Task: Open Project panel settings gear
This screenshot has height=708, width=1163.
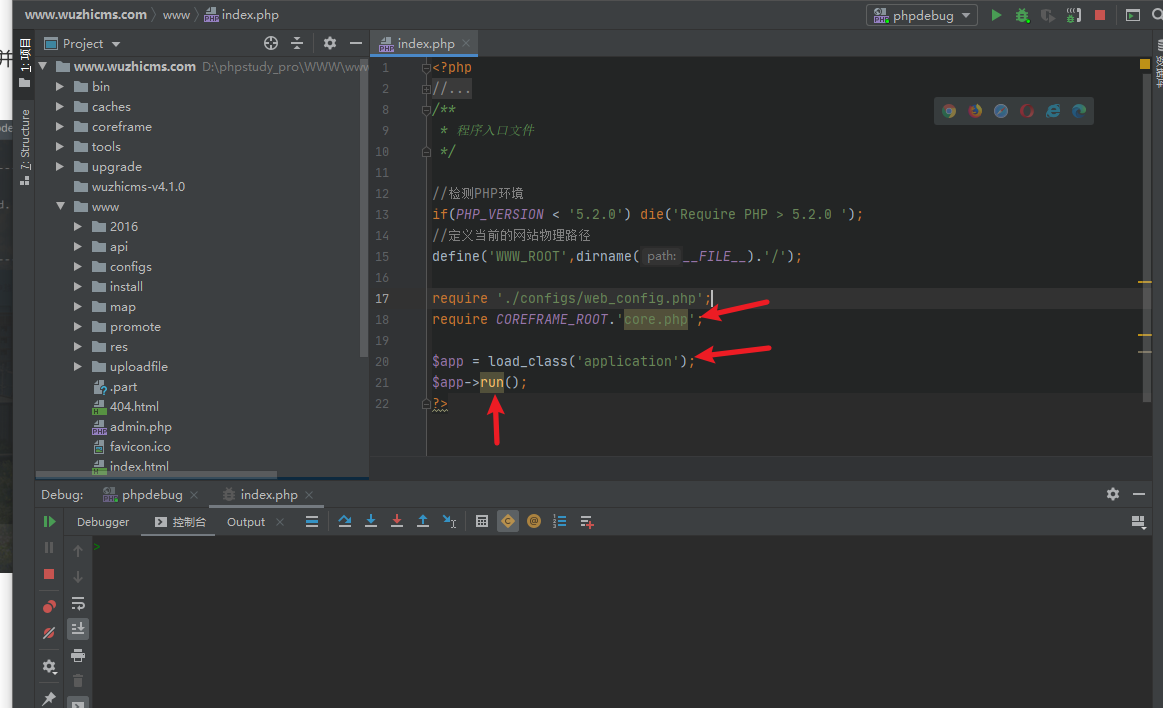Action: point(330,43)
